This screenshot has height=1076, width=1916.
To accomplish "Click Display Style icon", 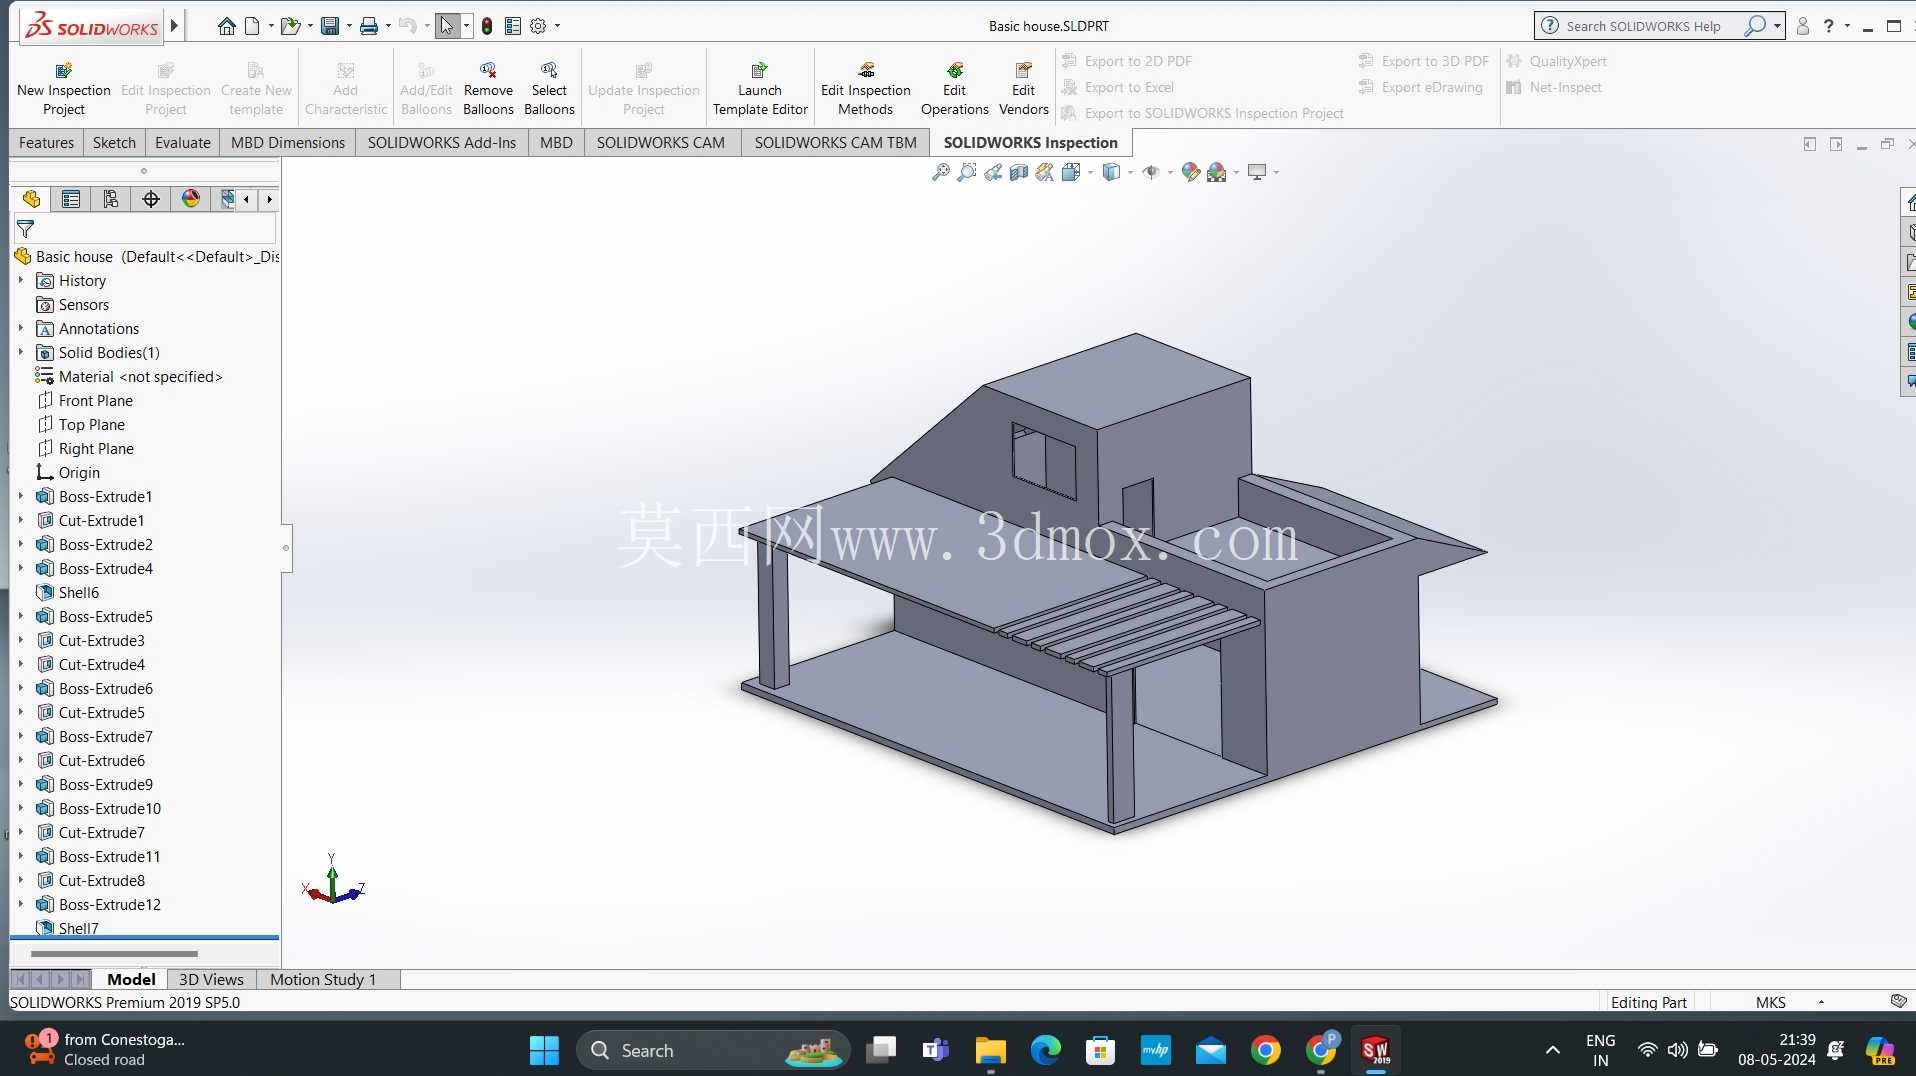I will tap(1111, 172).
